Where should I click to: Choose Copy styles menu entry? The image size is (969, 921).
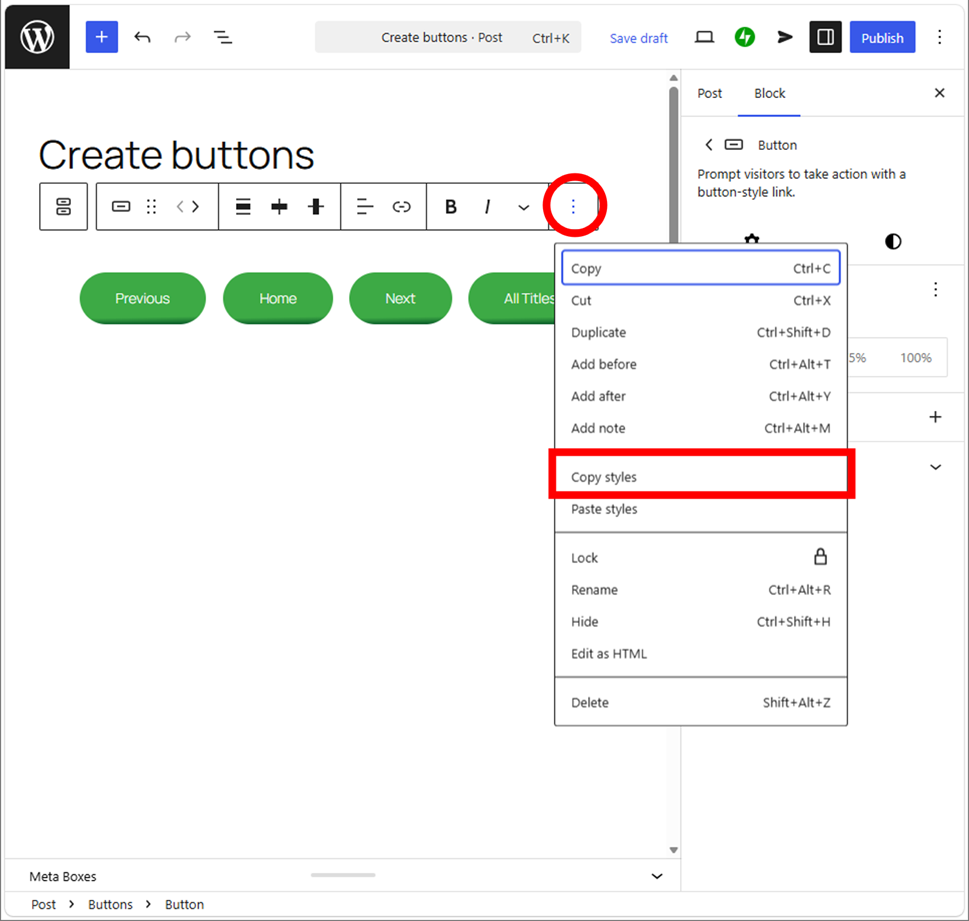coord(701,477)
